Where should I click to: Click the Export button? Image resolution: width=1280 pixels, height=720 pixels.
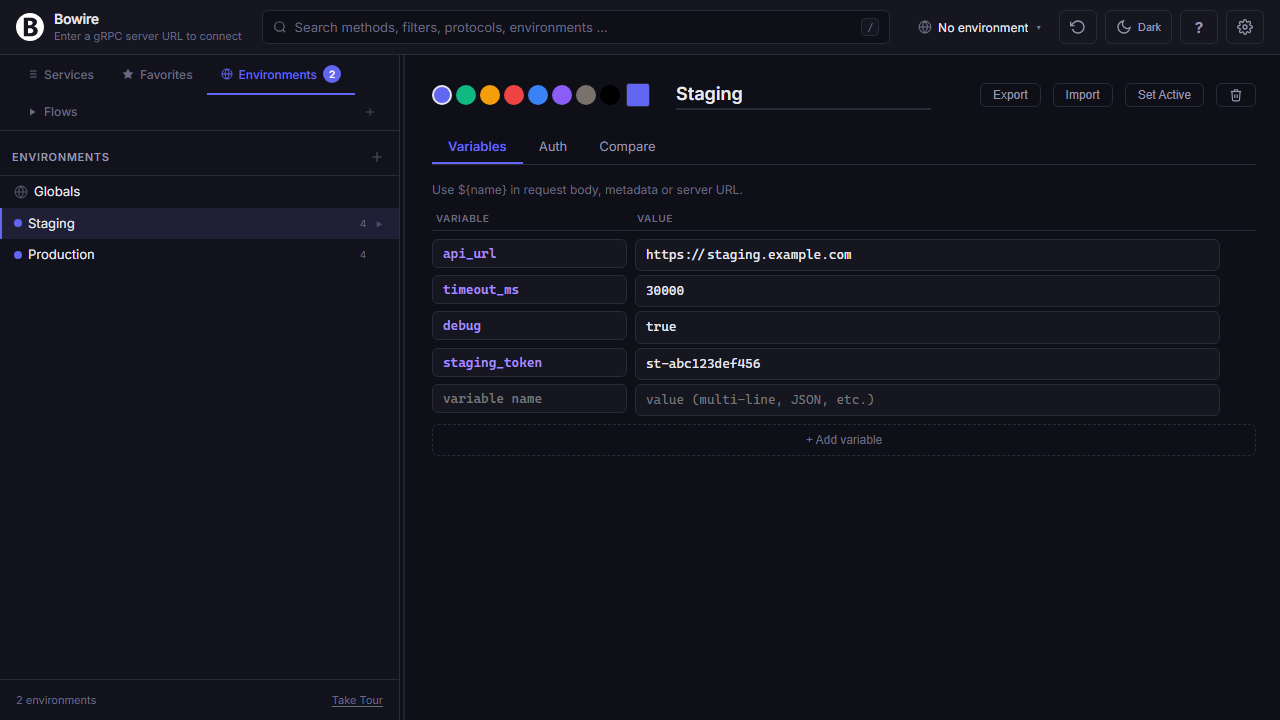[1010, 95]
